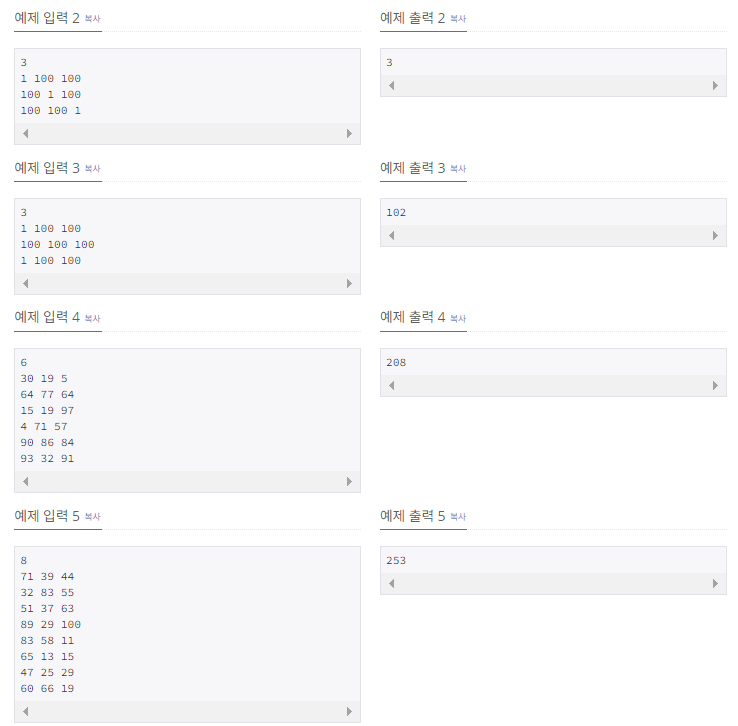The width and height of the screenshot is (738, 726).
Task: Click right scroll arrow of example output 3
Action: click(715, 236)
